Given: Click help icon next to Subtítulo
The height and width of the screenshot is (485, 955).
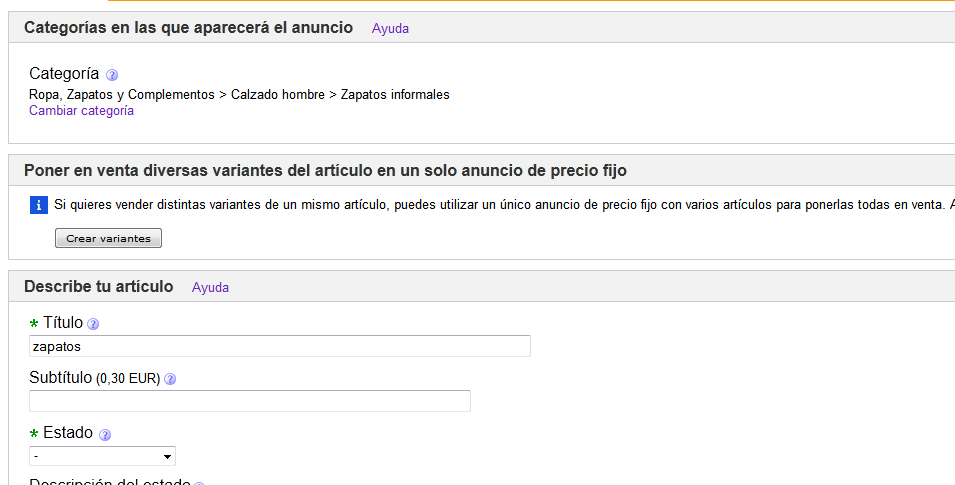Looking at the screenshot, I should click(171, 379).
